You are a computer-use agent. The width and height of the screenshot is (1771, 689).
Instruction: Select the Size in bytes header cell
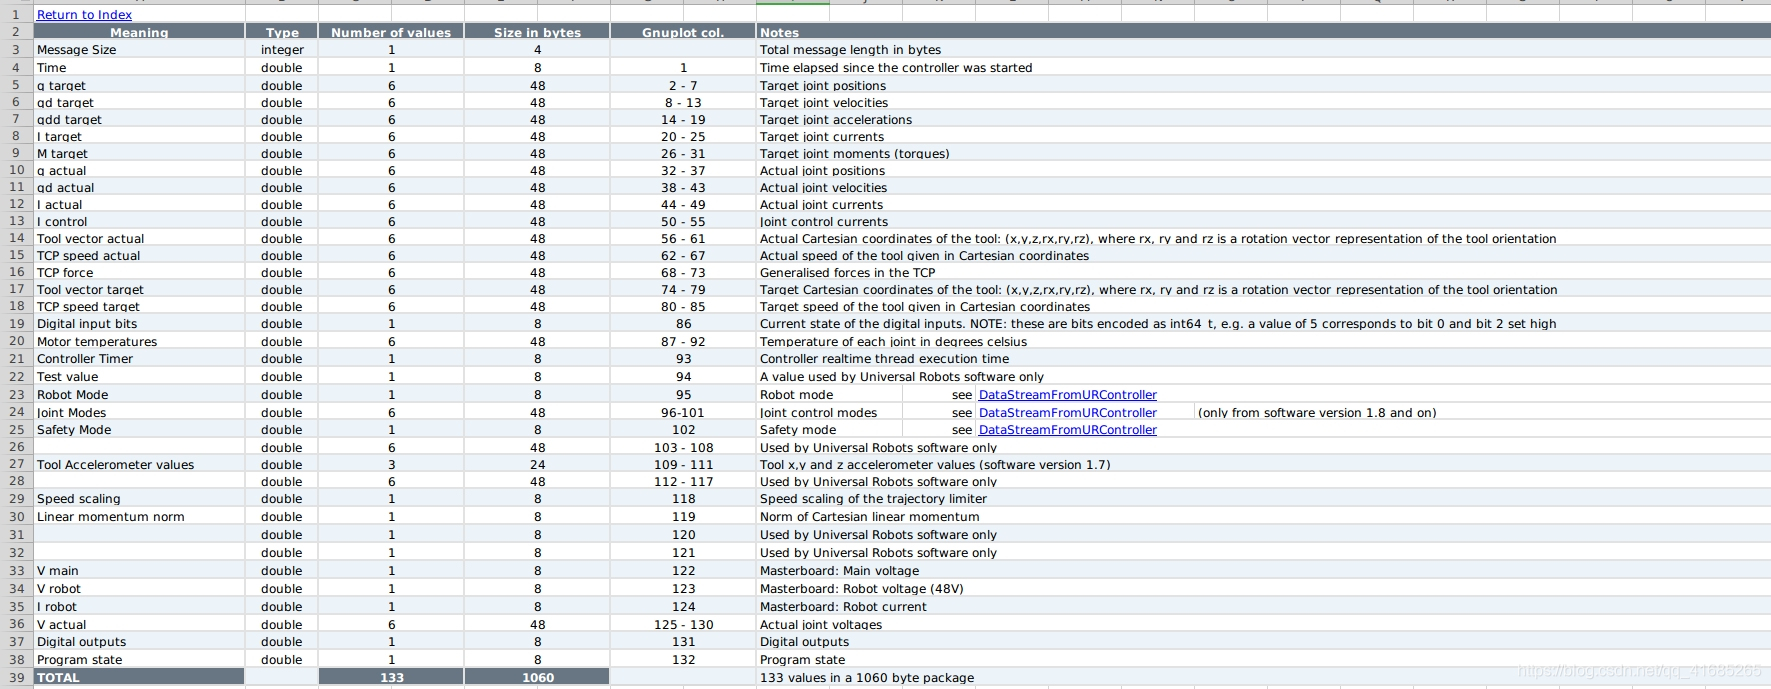537,32
